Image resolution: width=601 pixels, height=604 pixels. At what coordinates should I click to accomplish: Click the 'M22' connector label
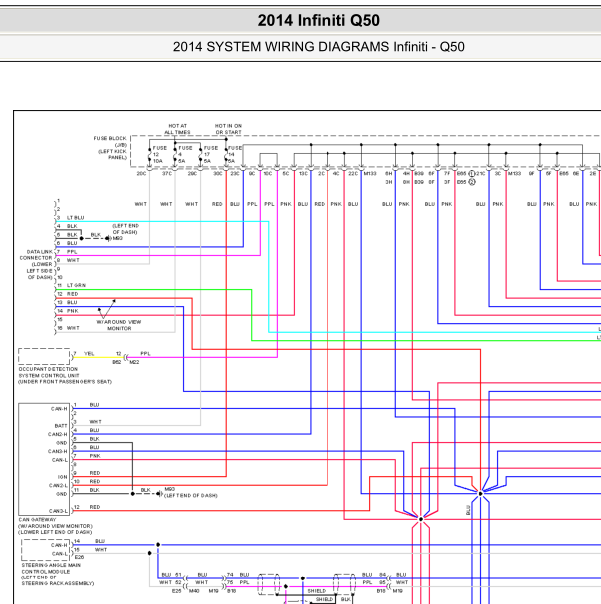(134, 362)
